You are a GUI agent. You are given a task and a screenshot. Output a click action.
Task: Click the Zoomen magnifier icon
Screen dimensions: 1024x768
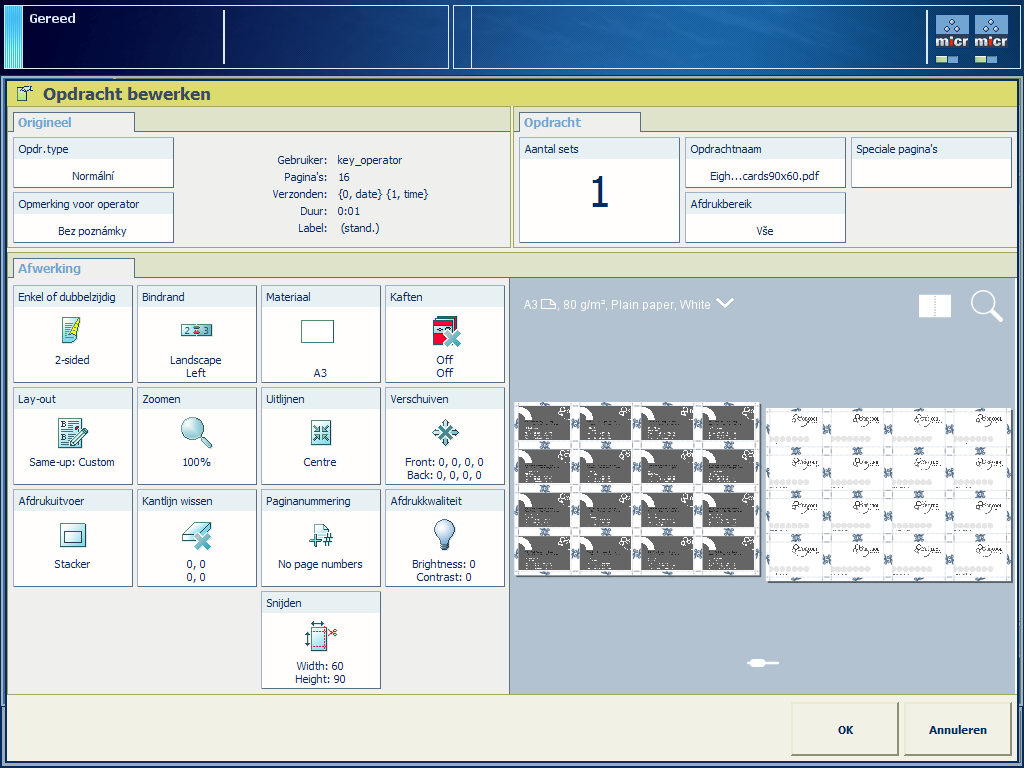(x=196, y=433)
